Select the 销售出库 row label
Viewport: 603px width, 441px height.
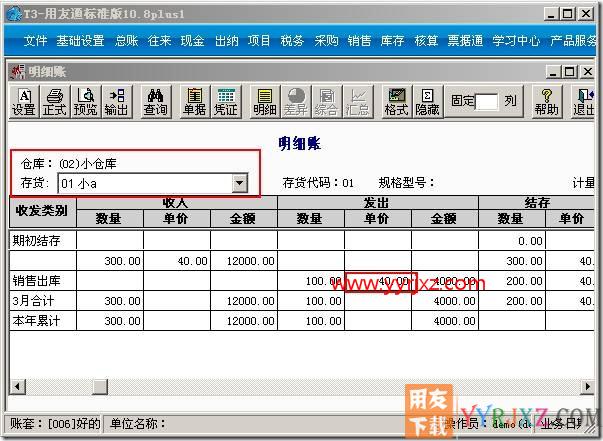click(x=36, y=281)
